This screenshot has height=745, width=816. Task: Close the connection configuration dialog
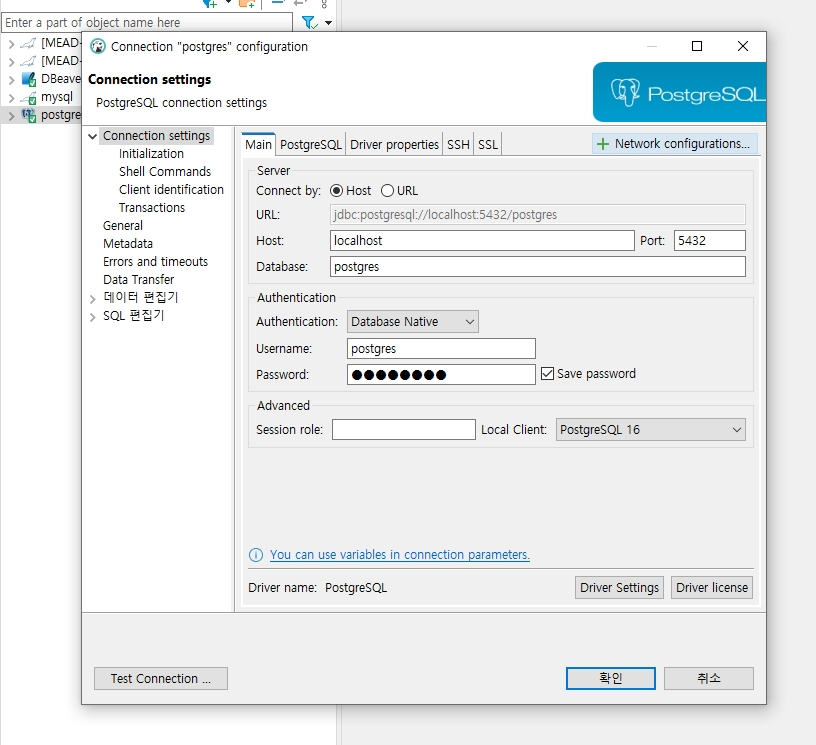point(743,46)
